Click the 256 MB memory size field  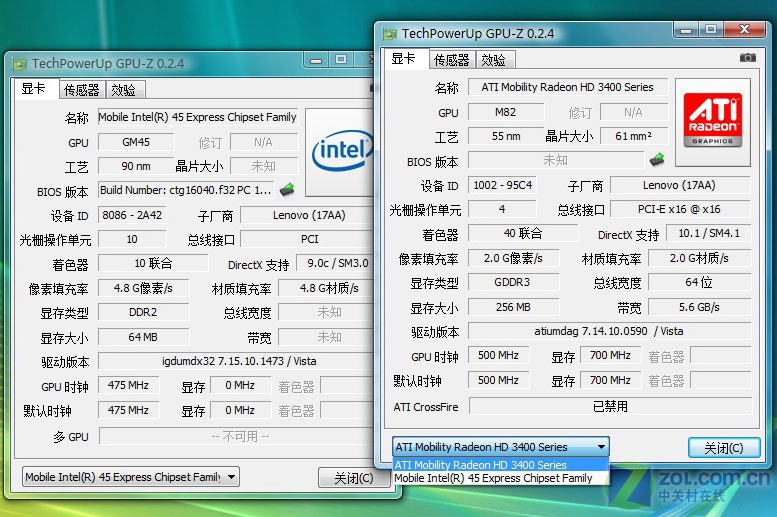(x=513, y=307)
